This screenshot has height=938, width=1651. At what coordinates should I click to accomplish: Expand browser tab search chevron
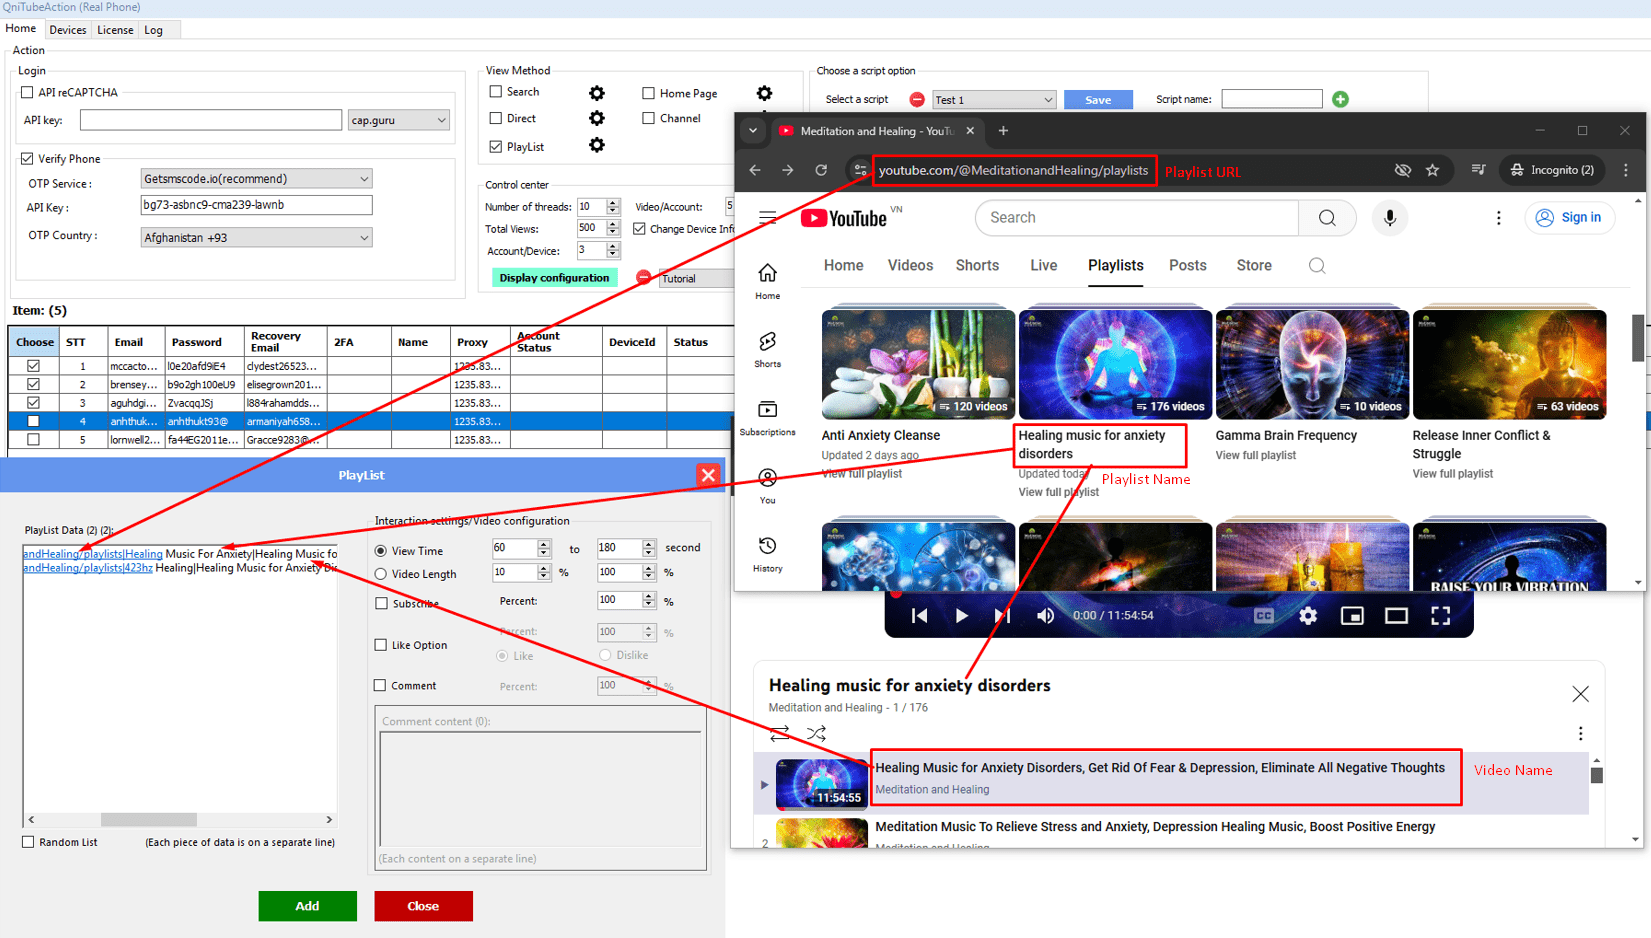tap(753, 131)
